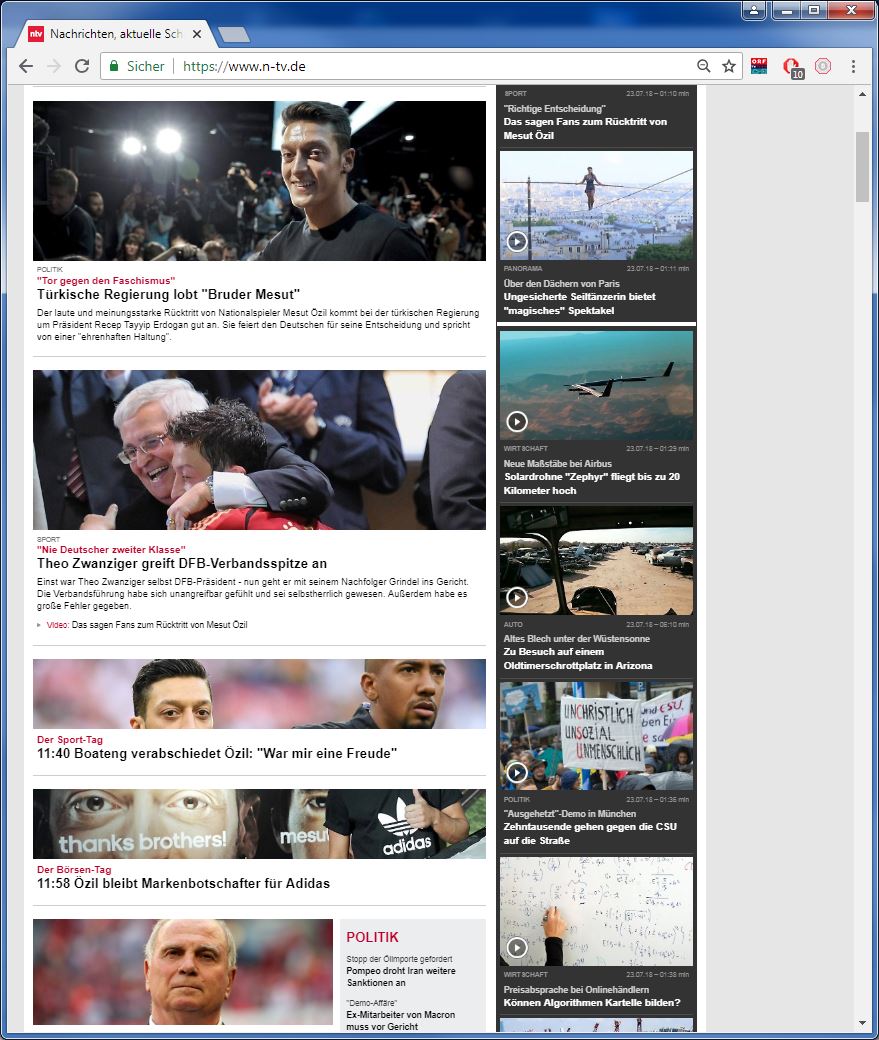Screen dimensions: 879x1040
Task: Open headline Theo Zwanziger greift DFB-Verbandsspitze an
Action: click(182, 564)
